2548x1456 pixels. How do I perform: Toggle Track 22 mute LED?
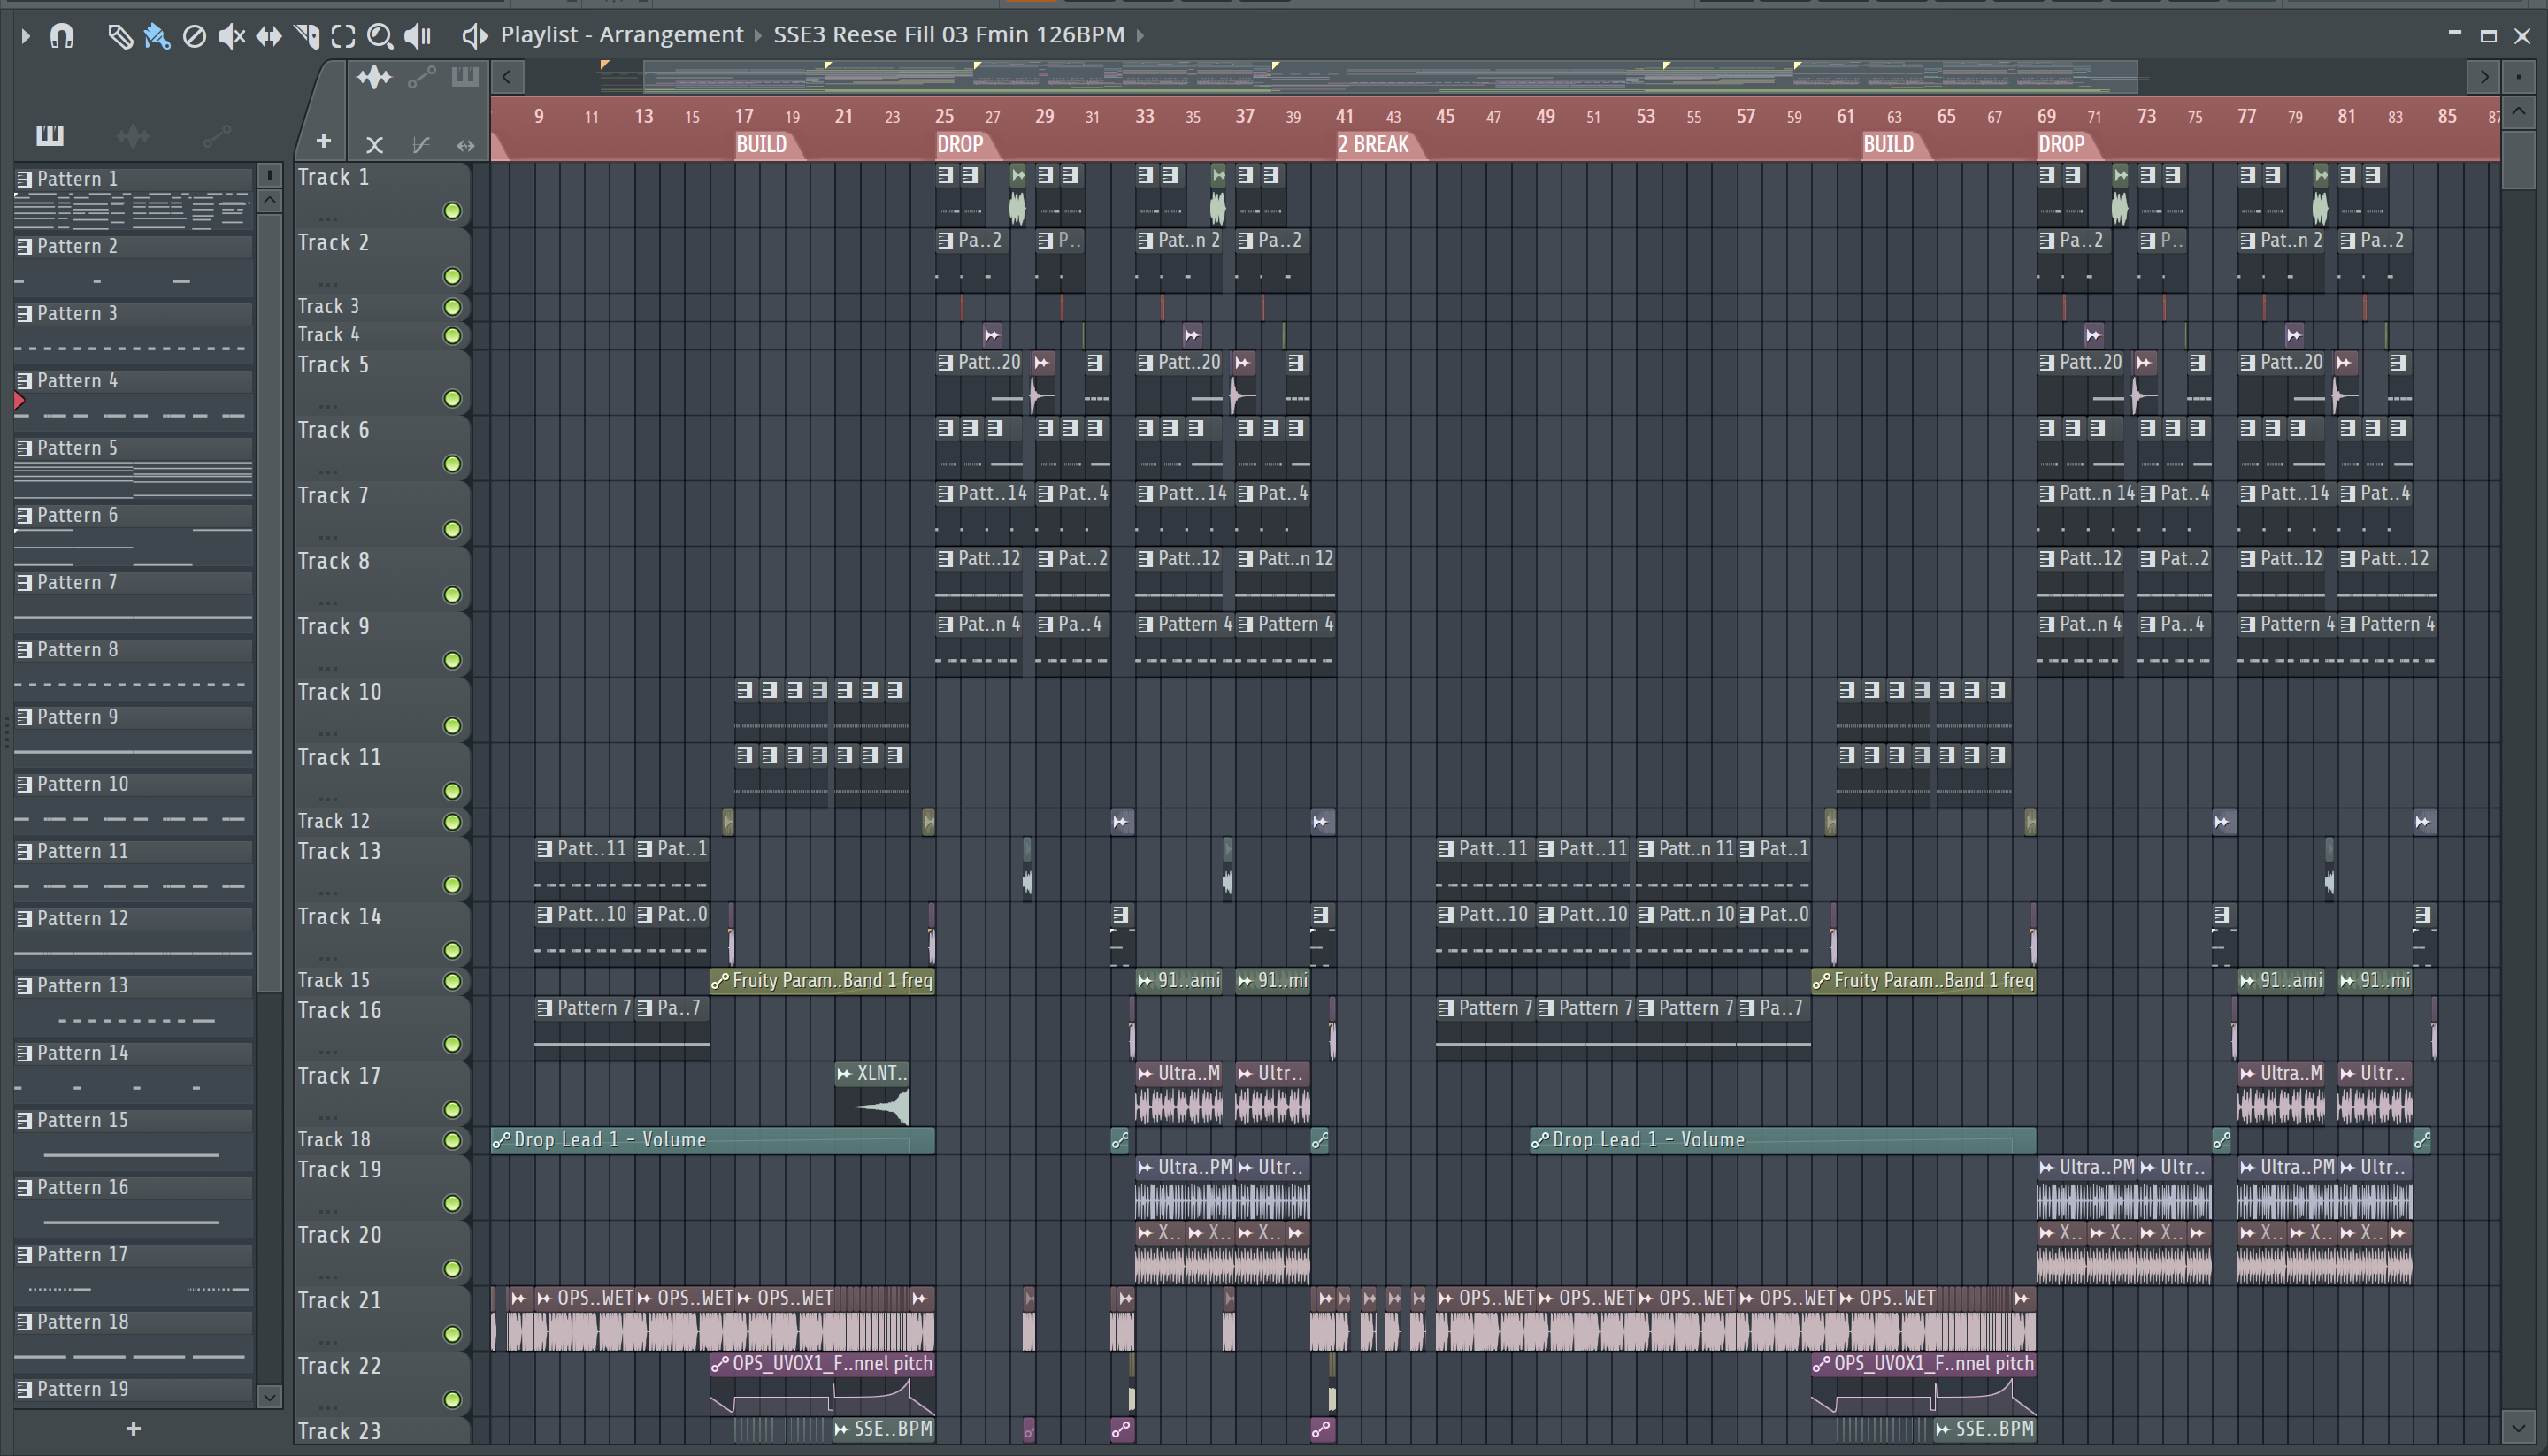coord(452,1399)
